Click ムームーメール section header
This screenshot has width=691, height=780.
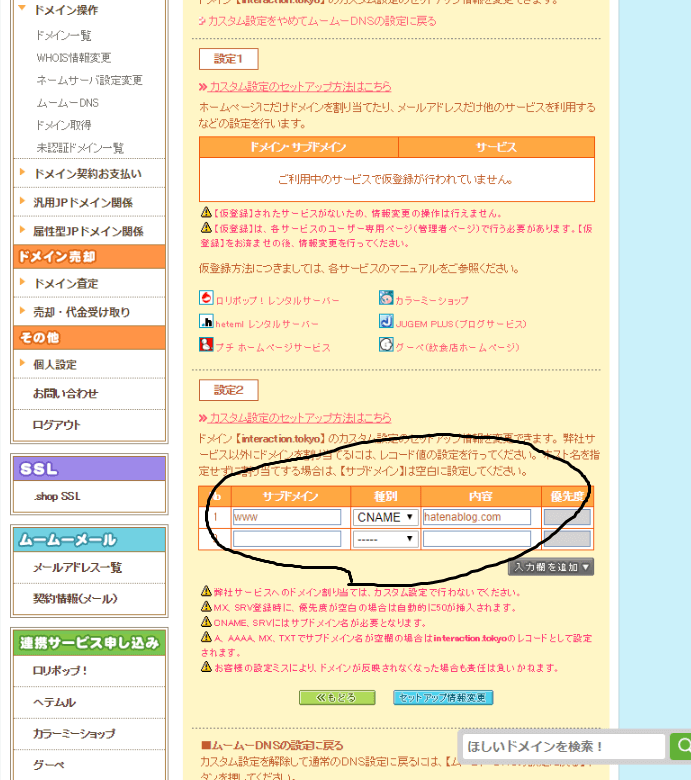click(90, 540)
